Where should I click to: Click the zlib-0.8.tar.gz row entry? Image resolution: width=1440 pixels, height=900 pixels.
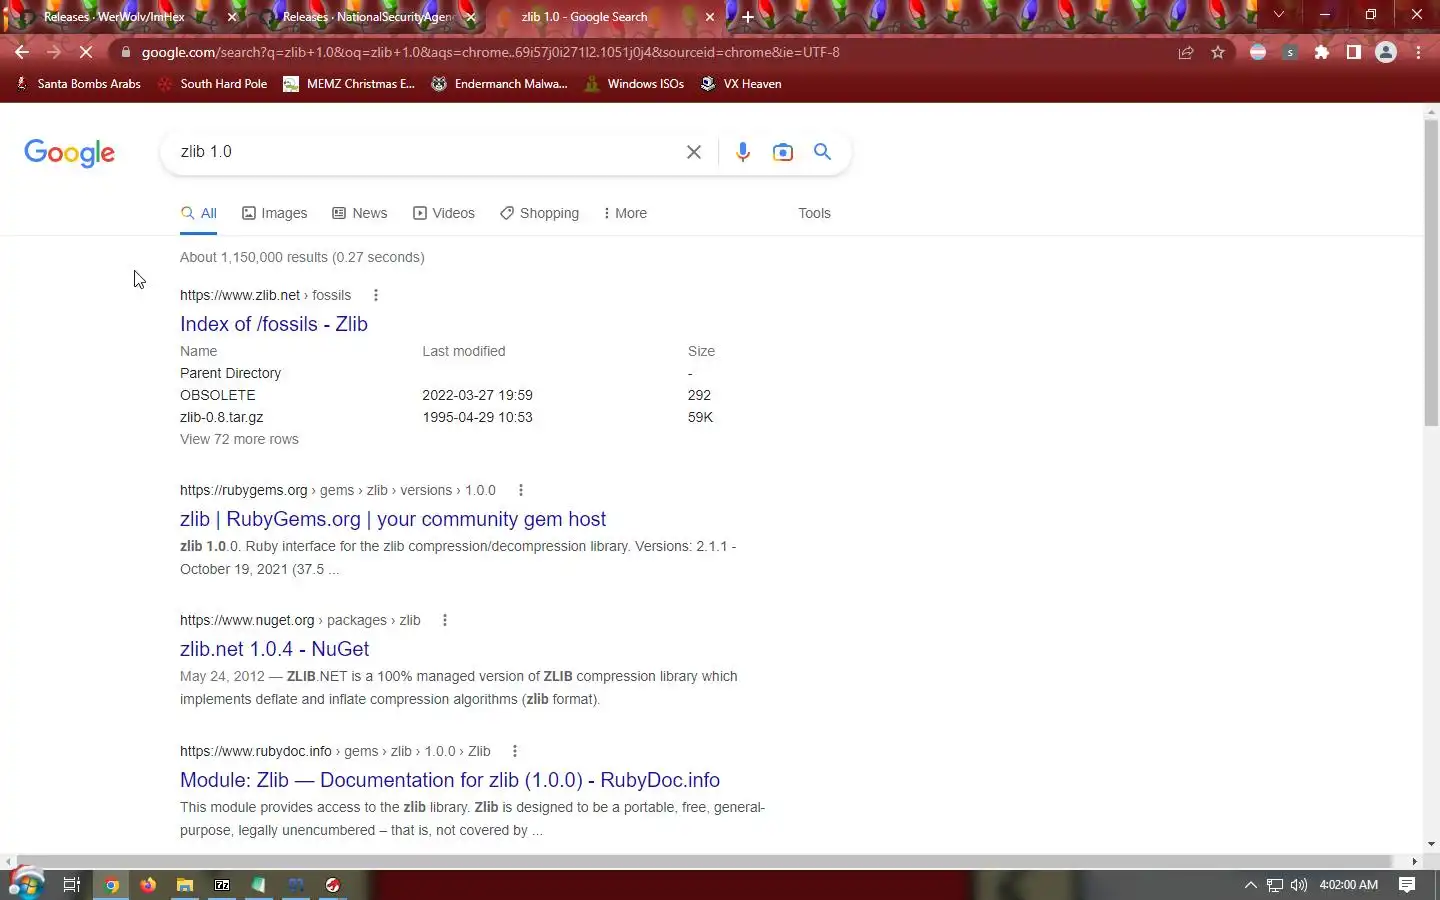pos(222,417)
